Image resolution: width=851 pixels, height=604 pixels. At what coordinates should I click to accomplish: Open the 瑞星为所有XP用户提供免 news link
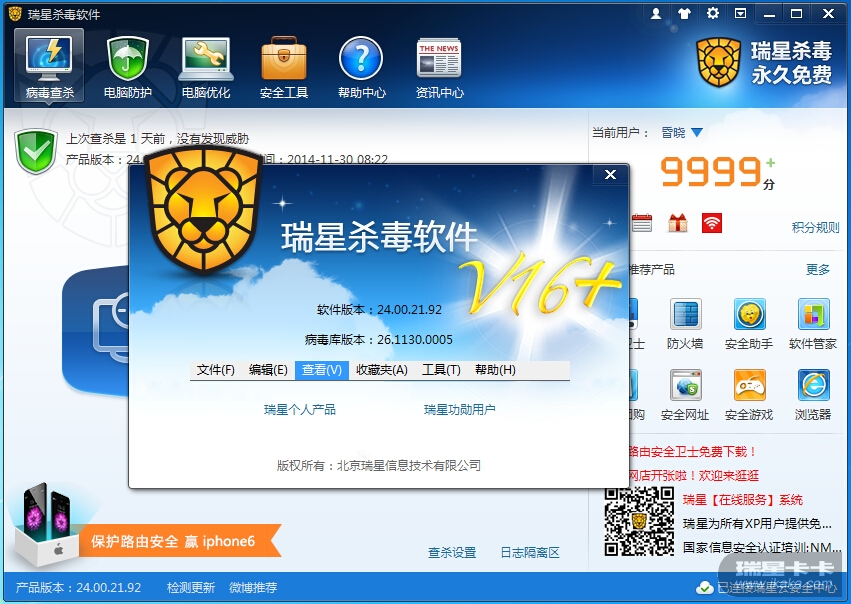click(x=757, y=523)
